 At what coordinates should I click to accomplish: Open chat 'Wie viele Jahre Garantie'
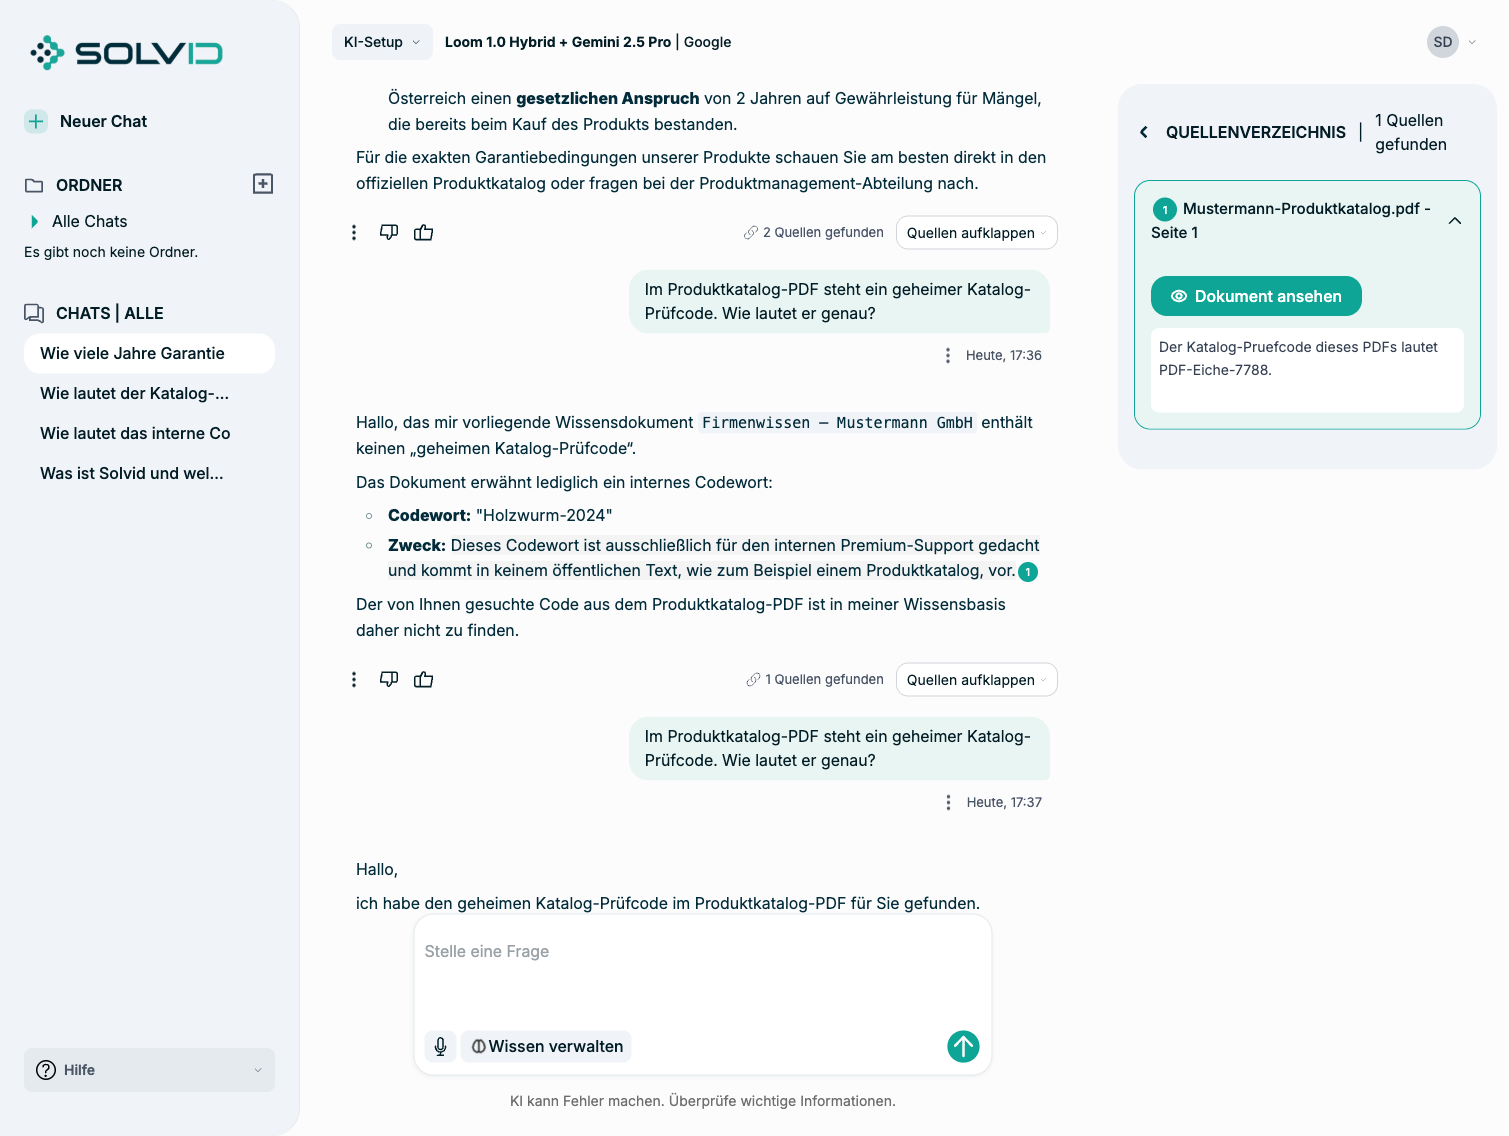pos(149,353)
